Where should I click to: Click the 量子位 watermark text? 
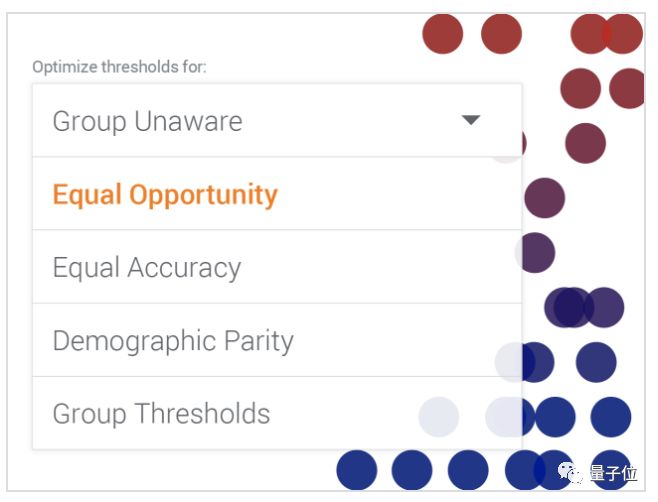(x=612, y=473)
